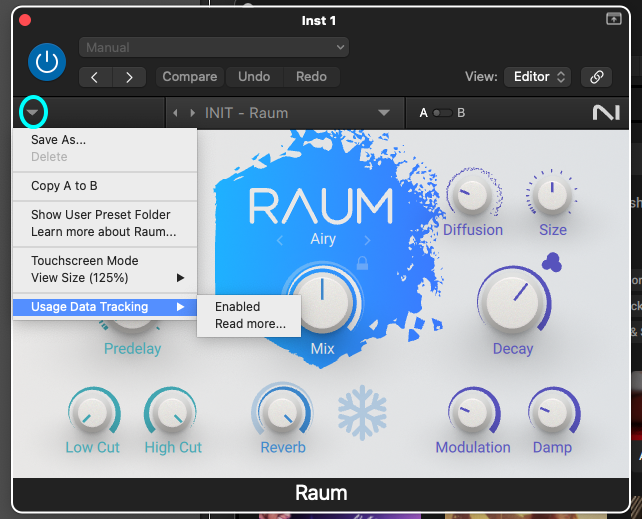Switch to previous reverb mode arrow

point(280,240)
